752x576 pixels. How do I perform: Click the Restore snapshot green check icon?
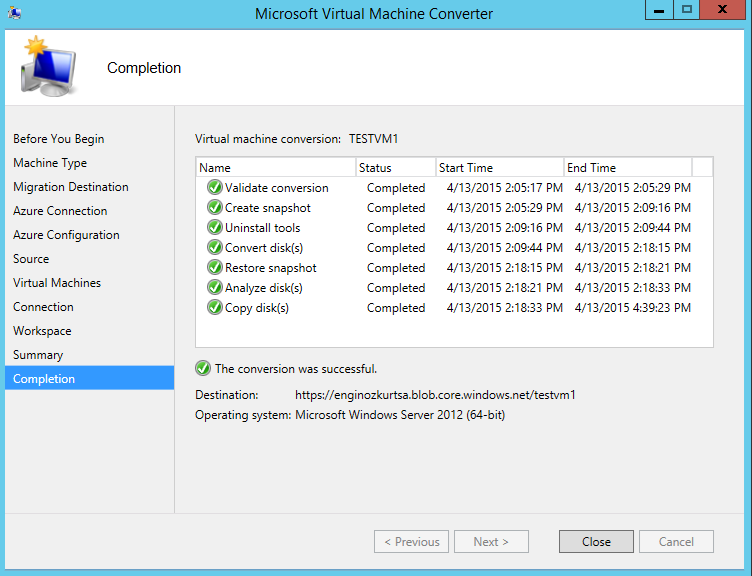tap(215, 267)
